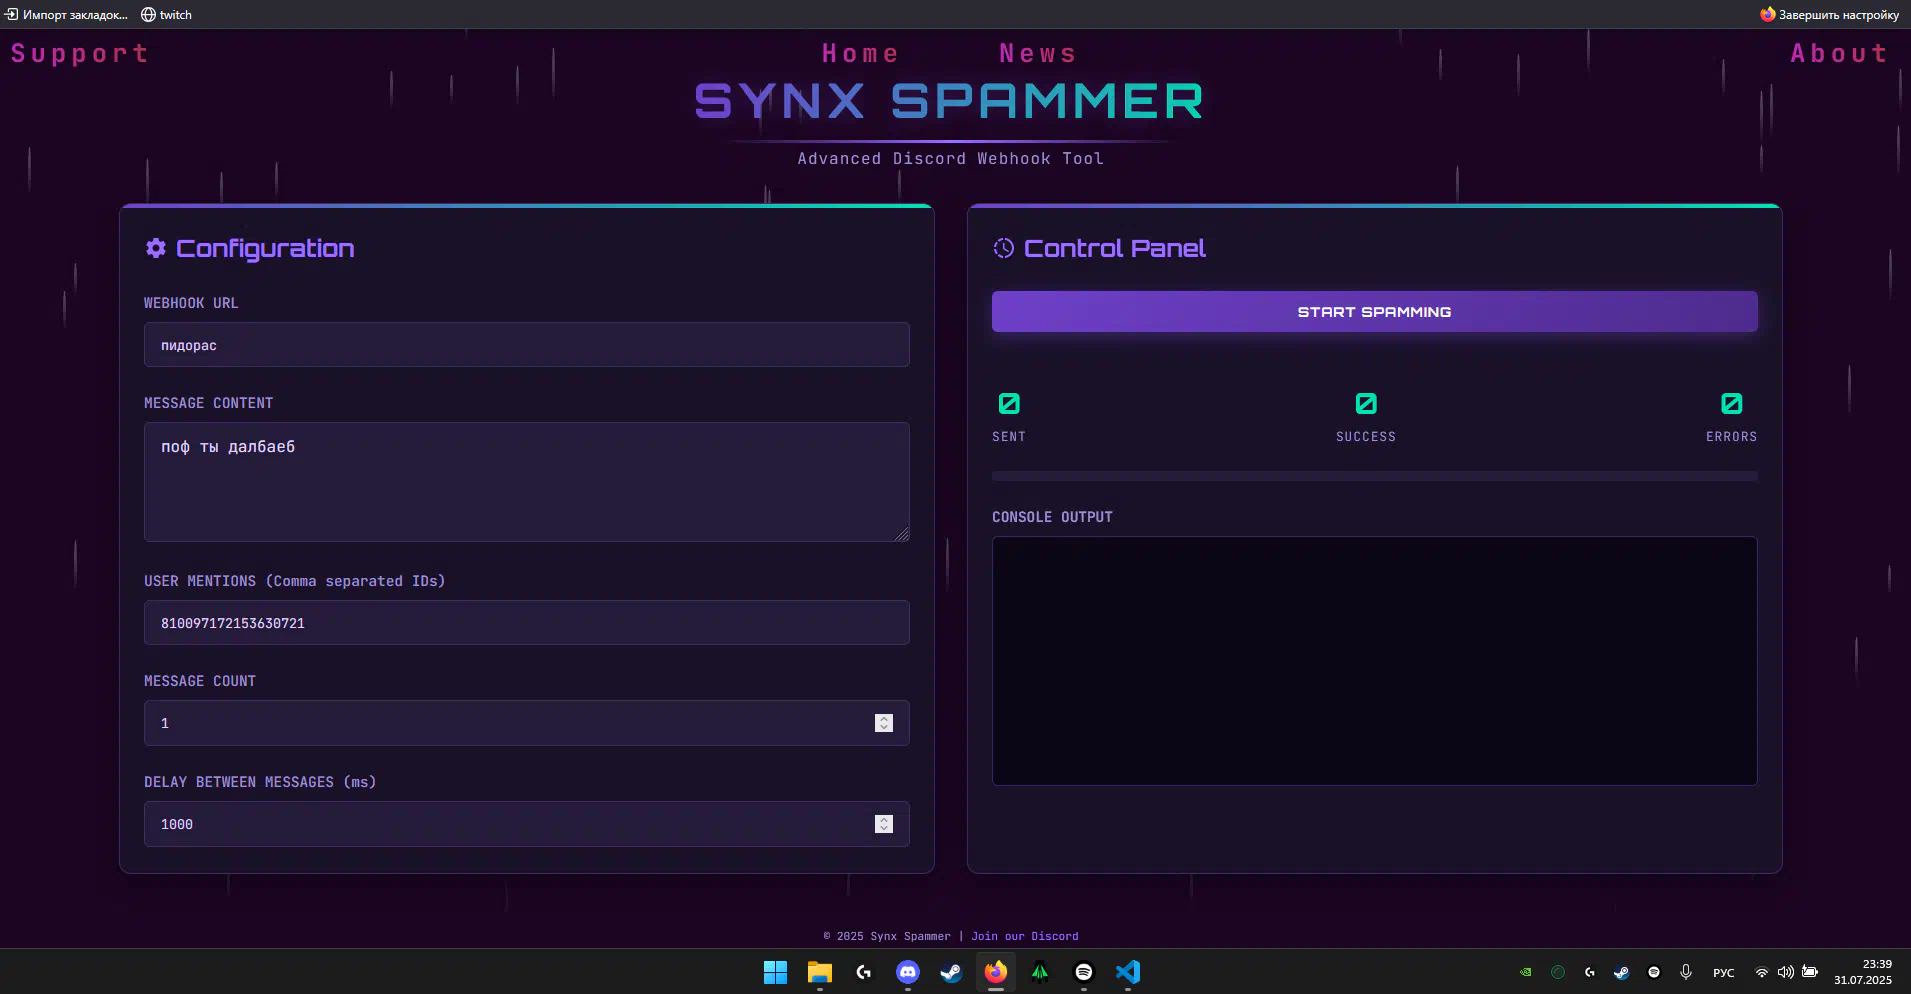Viewport: 1911px width, 994px height.
Task: Click the Success counter icon
Action: click(x=1366, y=404)
